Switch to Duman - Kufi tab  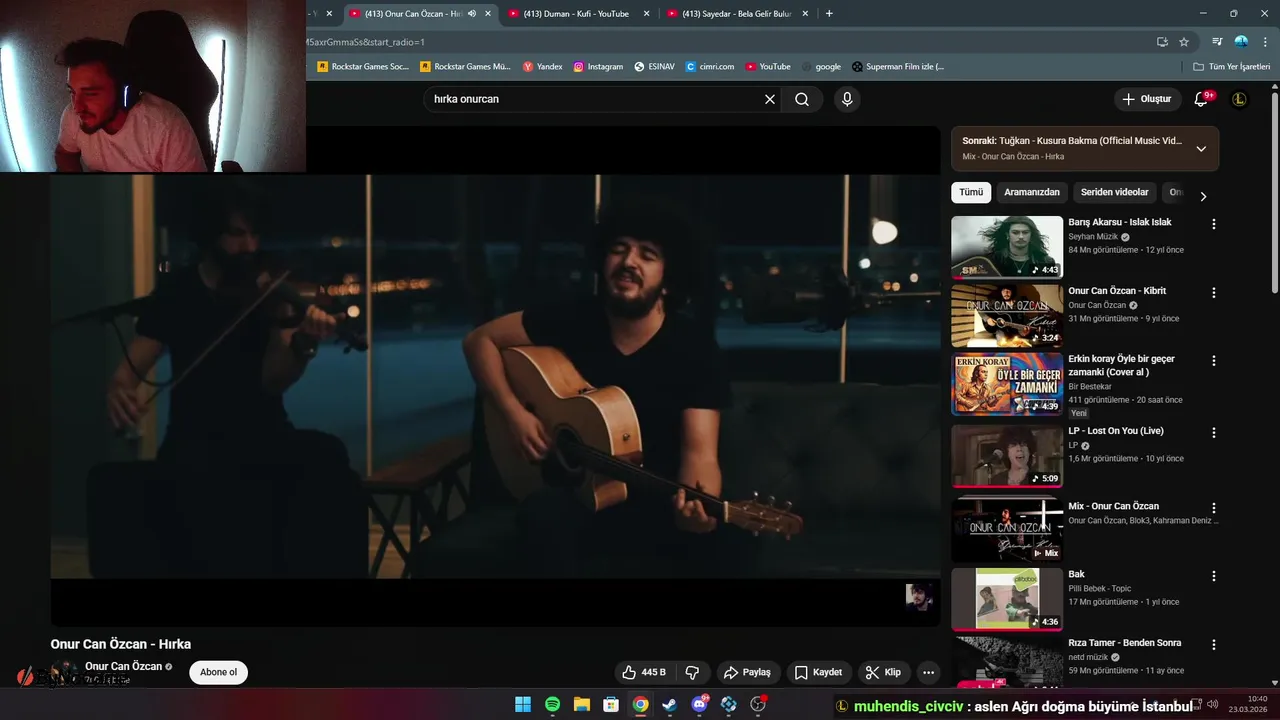coord(576,14)
